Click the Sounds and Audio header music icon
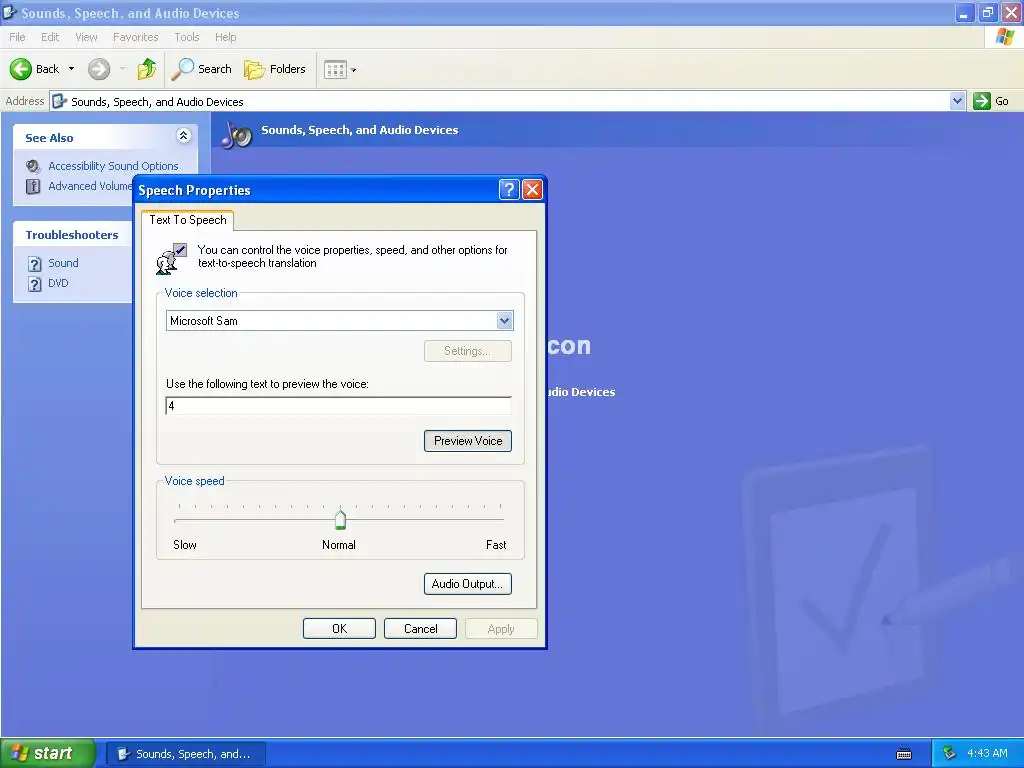Screen dimensions: 1024x768 (236, 134)
